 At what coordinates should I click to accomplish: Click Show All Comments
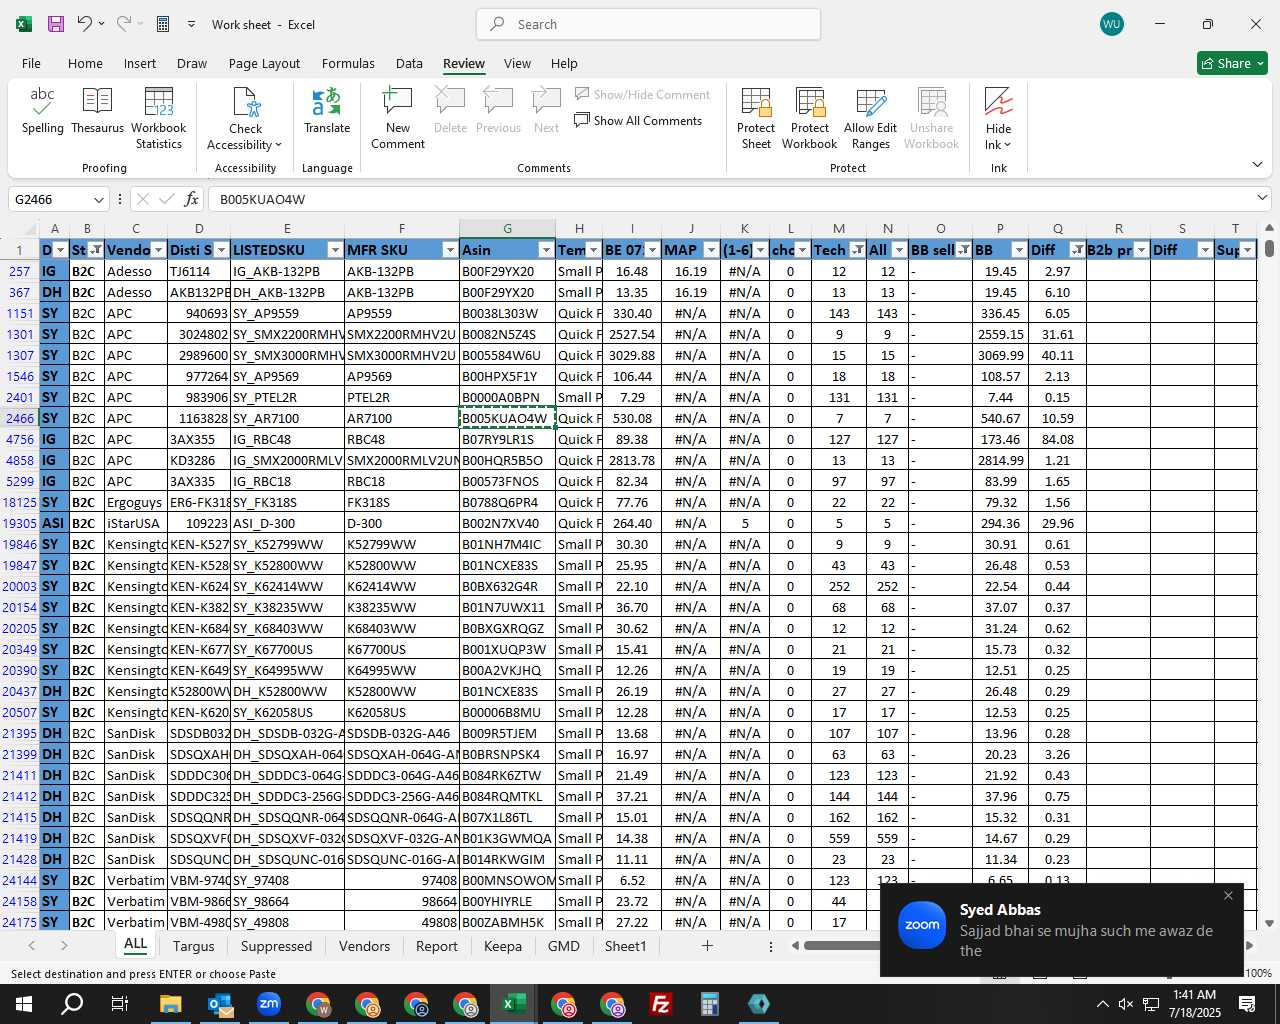[x=638, y=121]
